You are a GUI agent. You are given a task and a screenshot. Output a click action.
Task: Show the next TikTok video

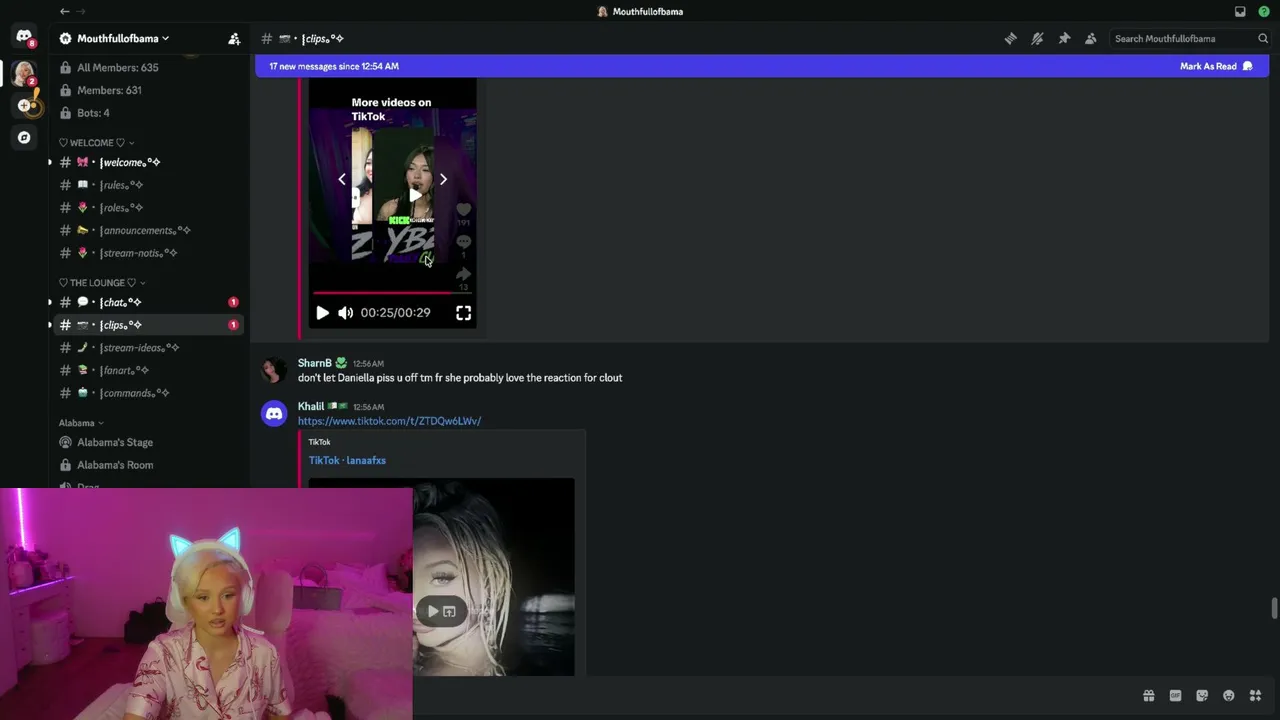click(x=443, y=179)
